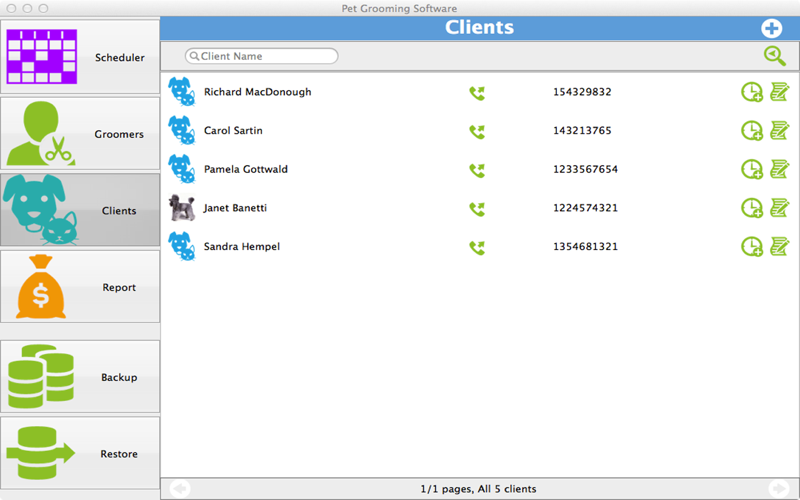Click the page count status text

pyautogui.click(x=478, y=489)
